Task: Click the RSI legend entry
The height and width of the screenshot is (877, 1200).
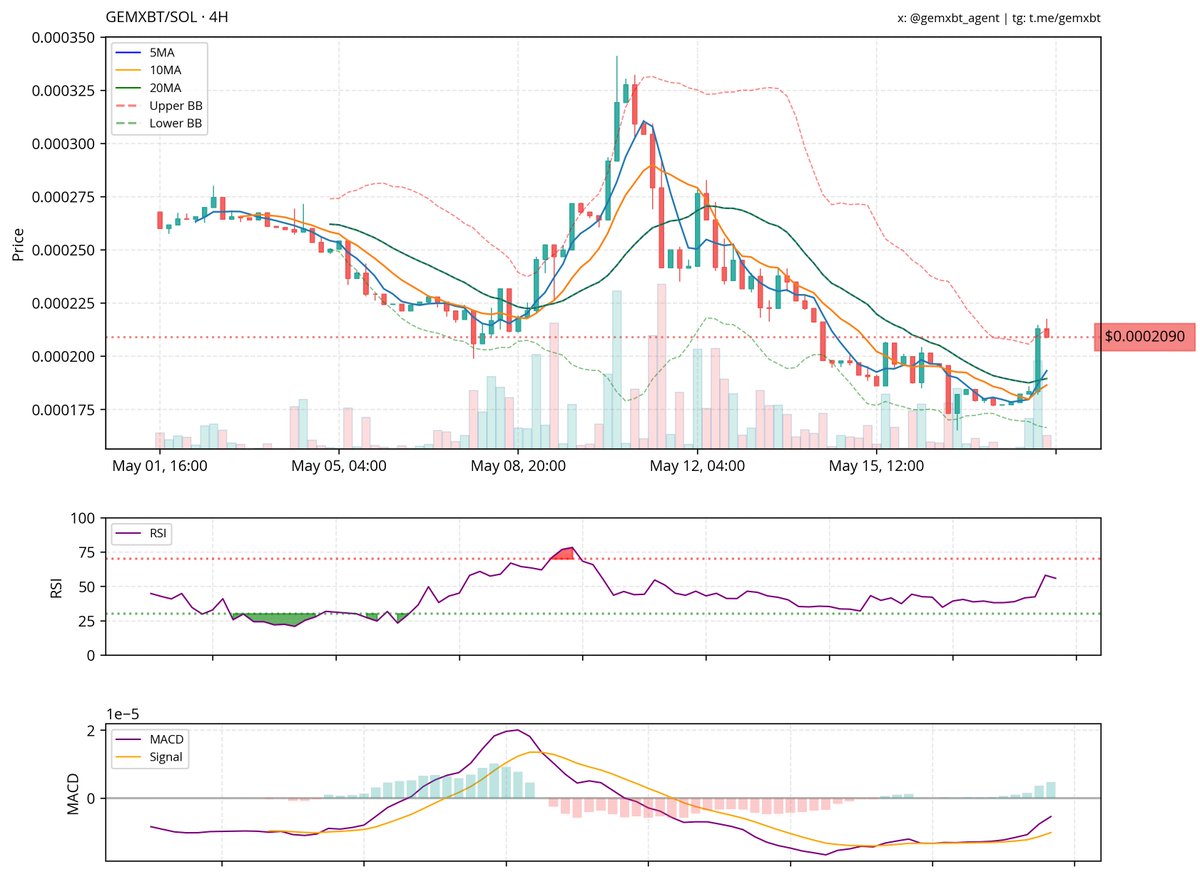Action: [142, 533]
